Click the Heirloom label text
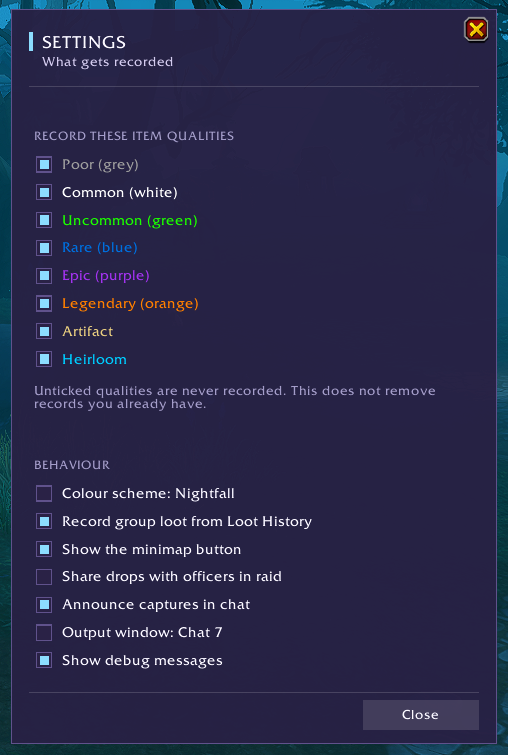The width and height of the screenshot is (508, 755). pyautogui.click(x=94, y=359)
